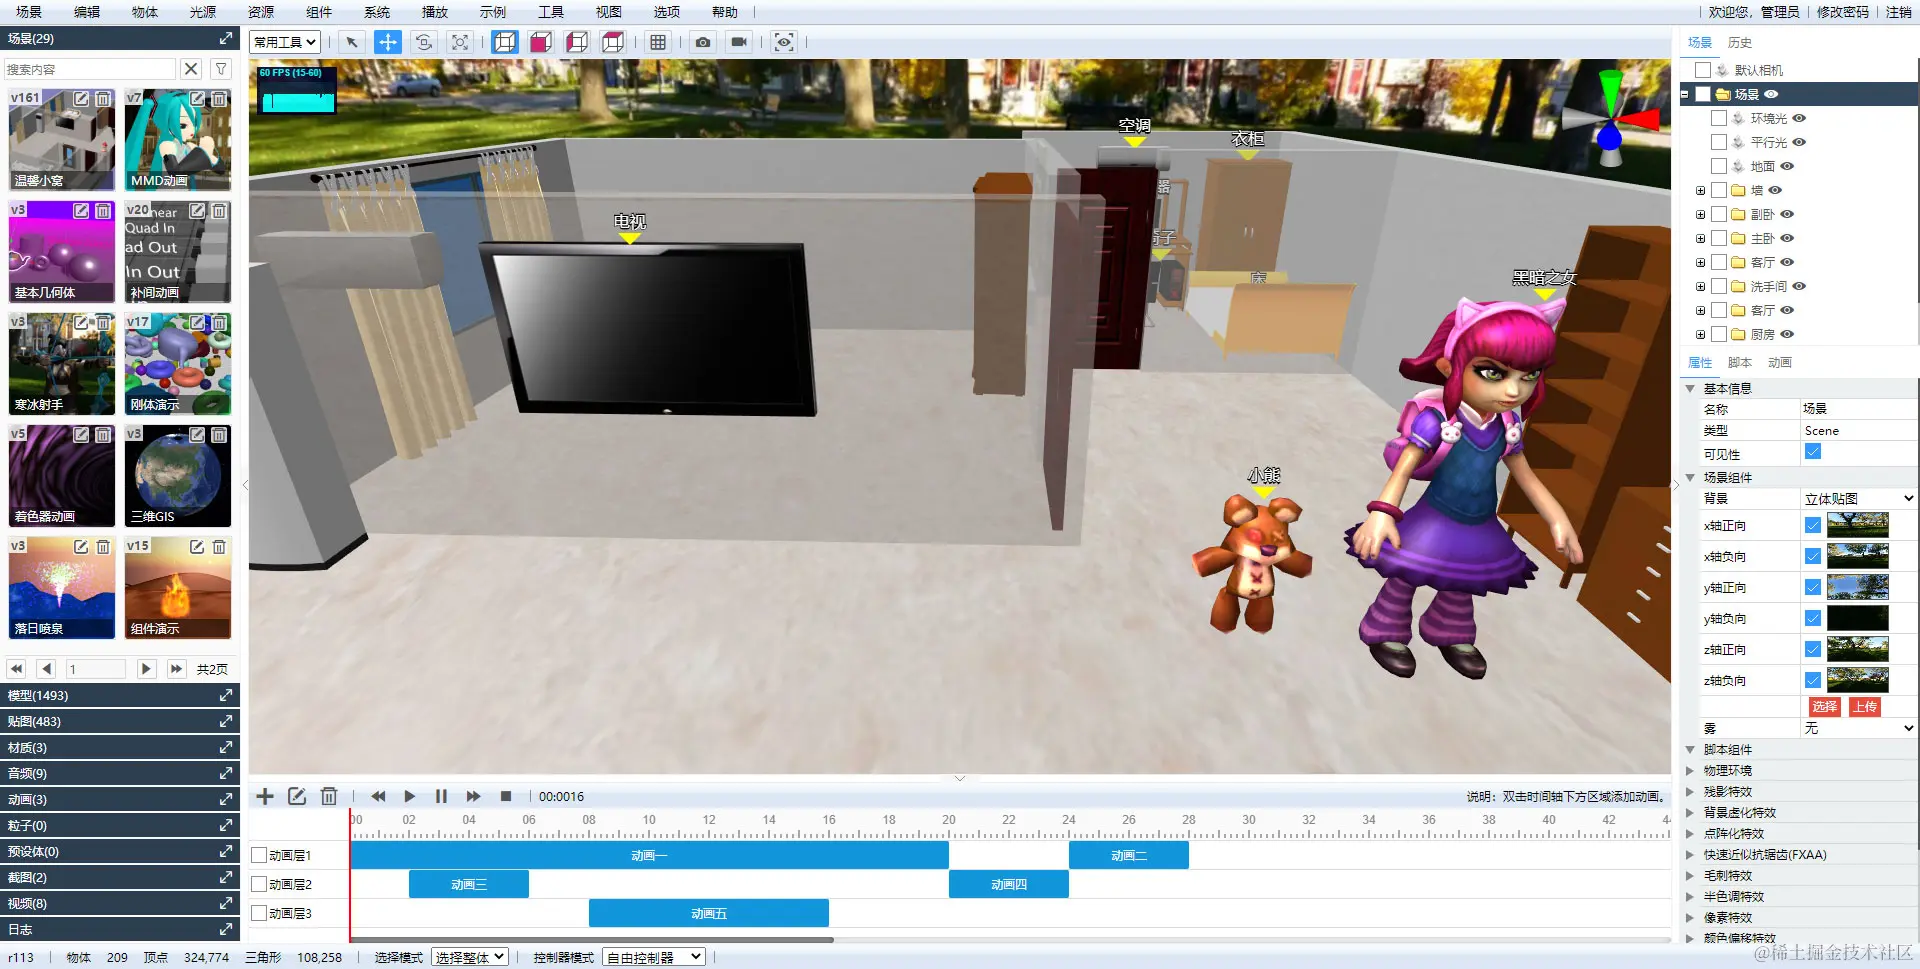
Task: Edit the 温馨小窝 scene thumbnail
Action: coord(81,99)
